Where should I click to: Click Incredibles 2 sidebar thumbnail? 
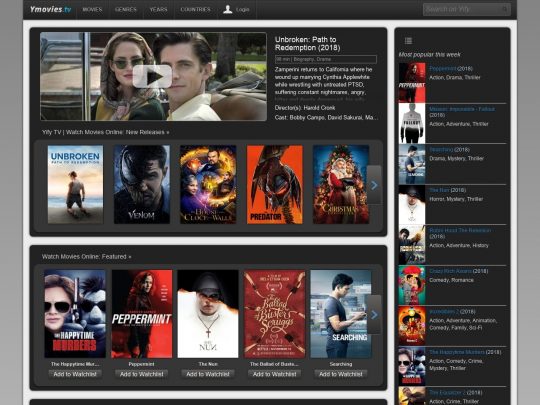(412, 326)
